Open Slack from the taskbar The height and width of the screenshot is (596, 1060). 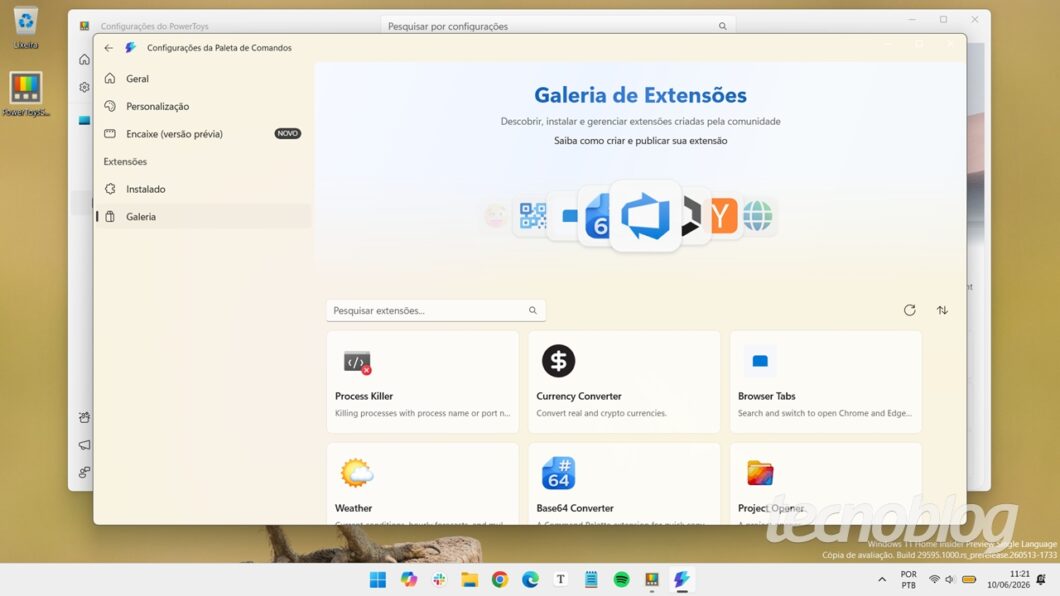coord(439,579)
